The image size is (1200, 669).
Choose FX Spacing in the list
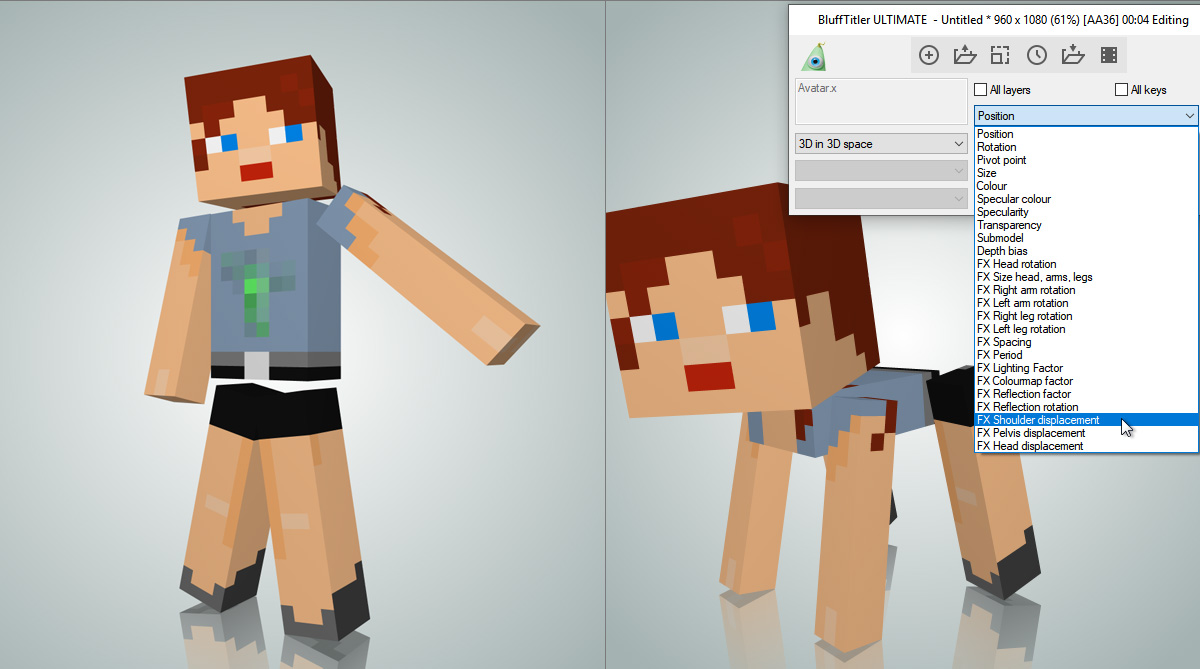[x=1086, y=342]
